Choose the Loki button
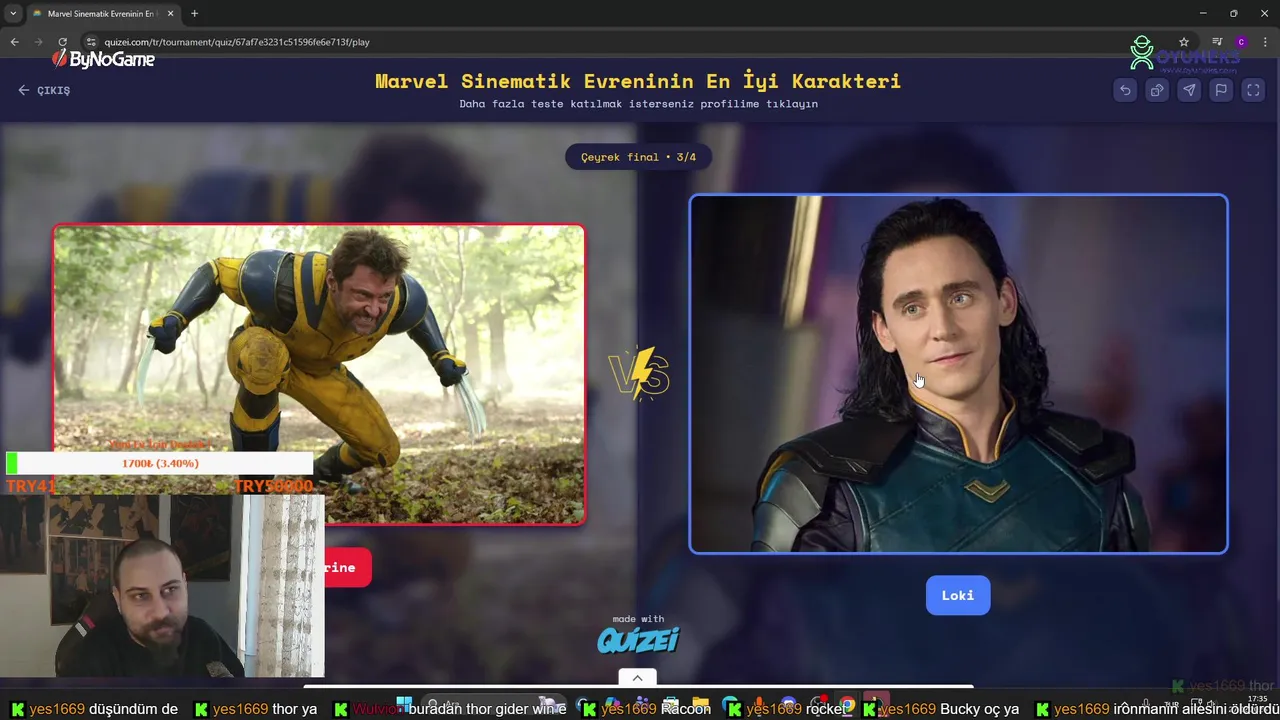 coord(957,595)
